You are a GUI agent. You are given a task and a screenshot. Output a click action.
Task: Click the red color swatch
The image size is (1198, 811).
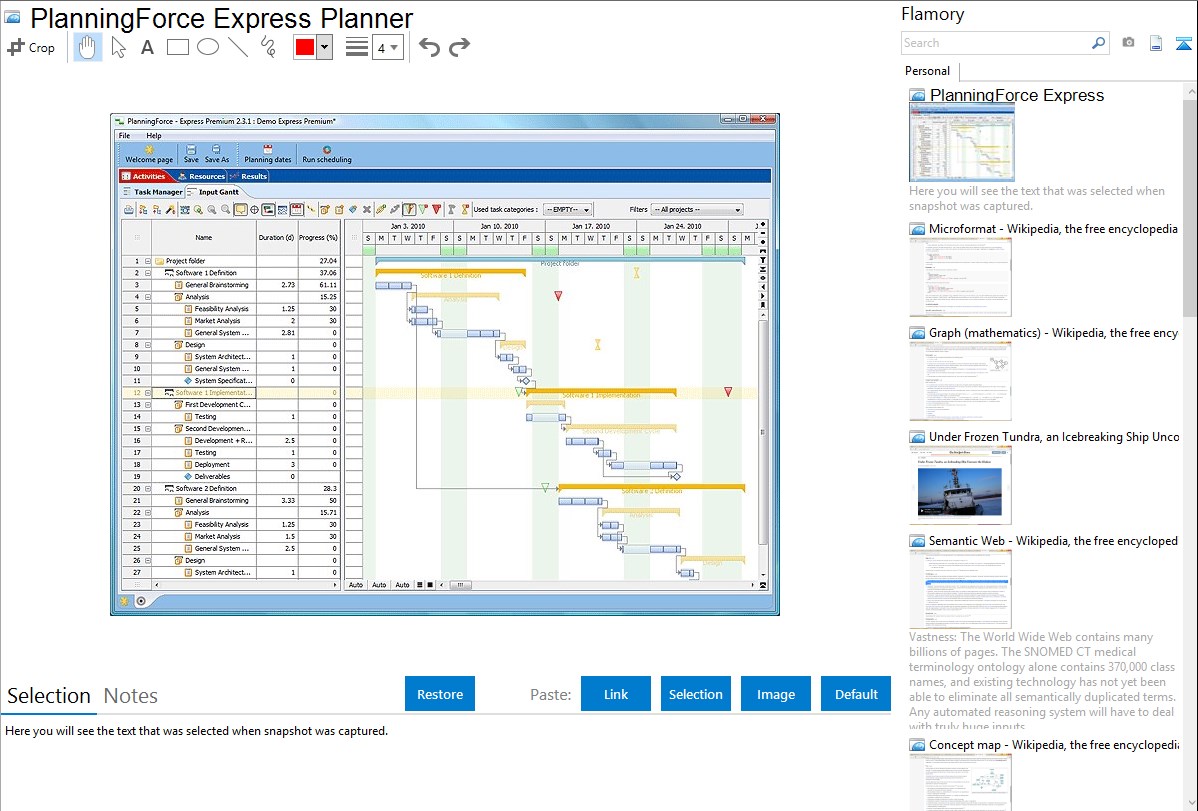pyautogui.click(x=305, y=47)
